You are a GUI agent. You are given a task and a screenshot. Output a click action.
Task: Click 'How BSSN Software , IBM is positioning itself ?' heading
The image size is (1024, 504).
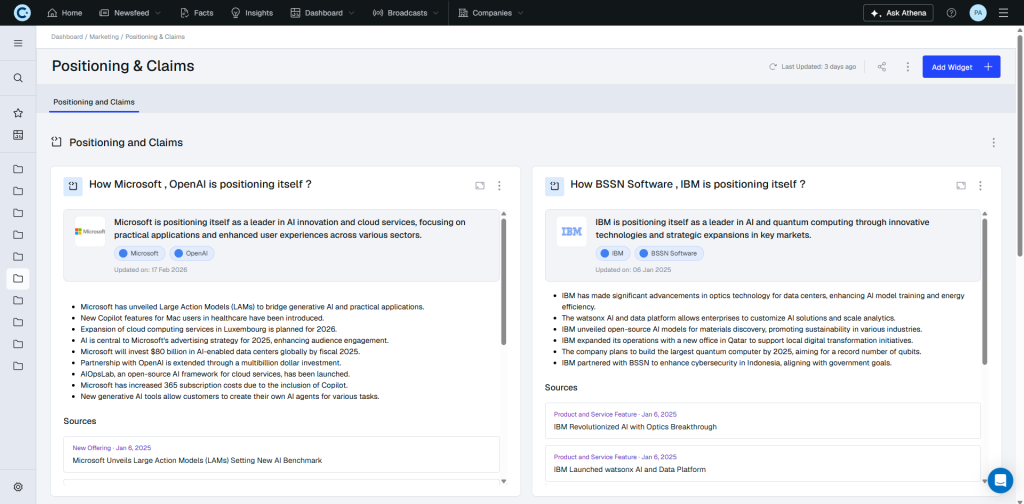[x=688, y=184]
